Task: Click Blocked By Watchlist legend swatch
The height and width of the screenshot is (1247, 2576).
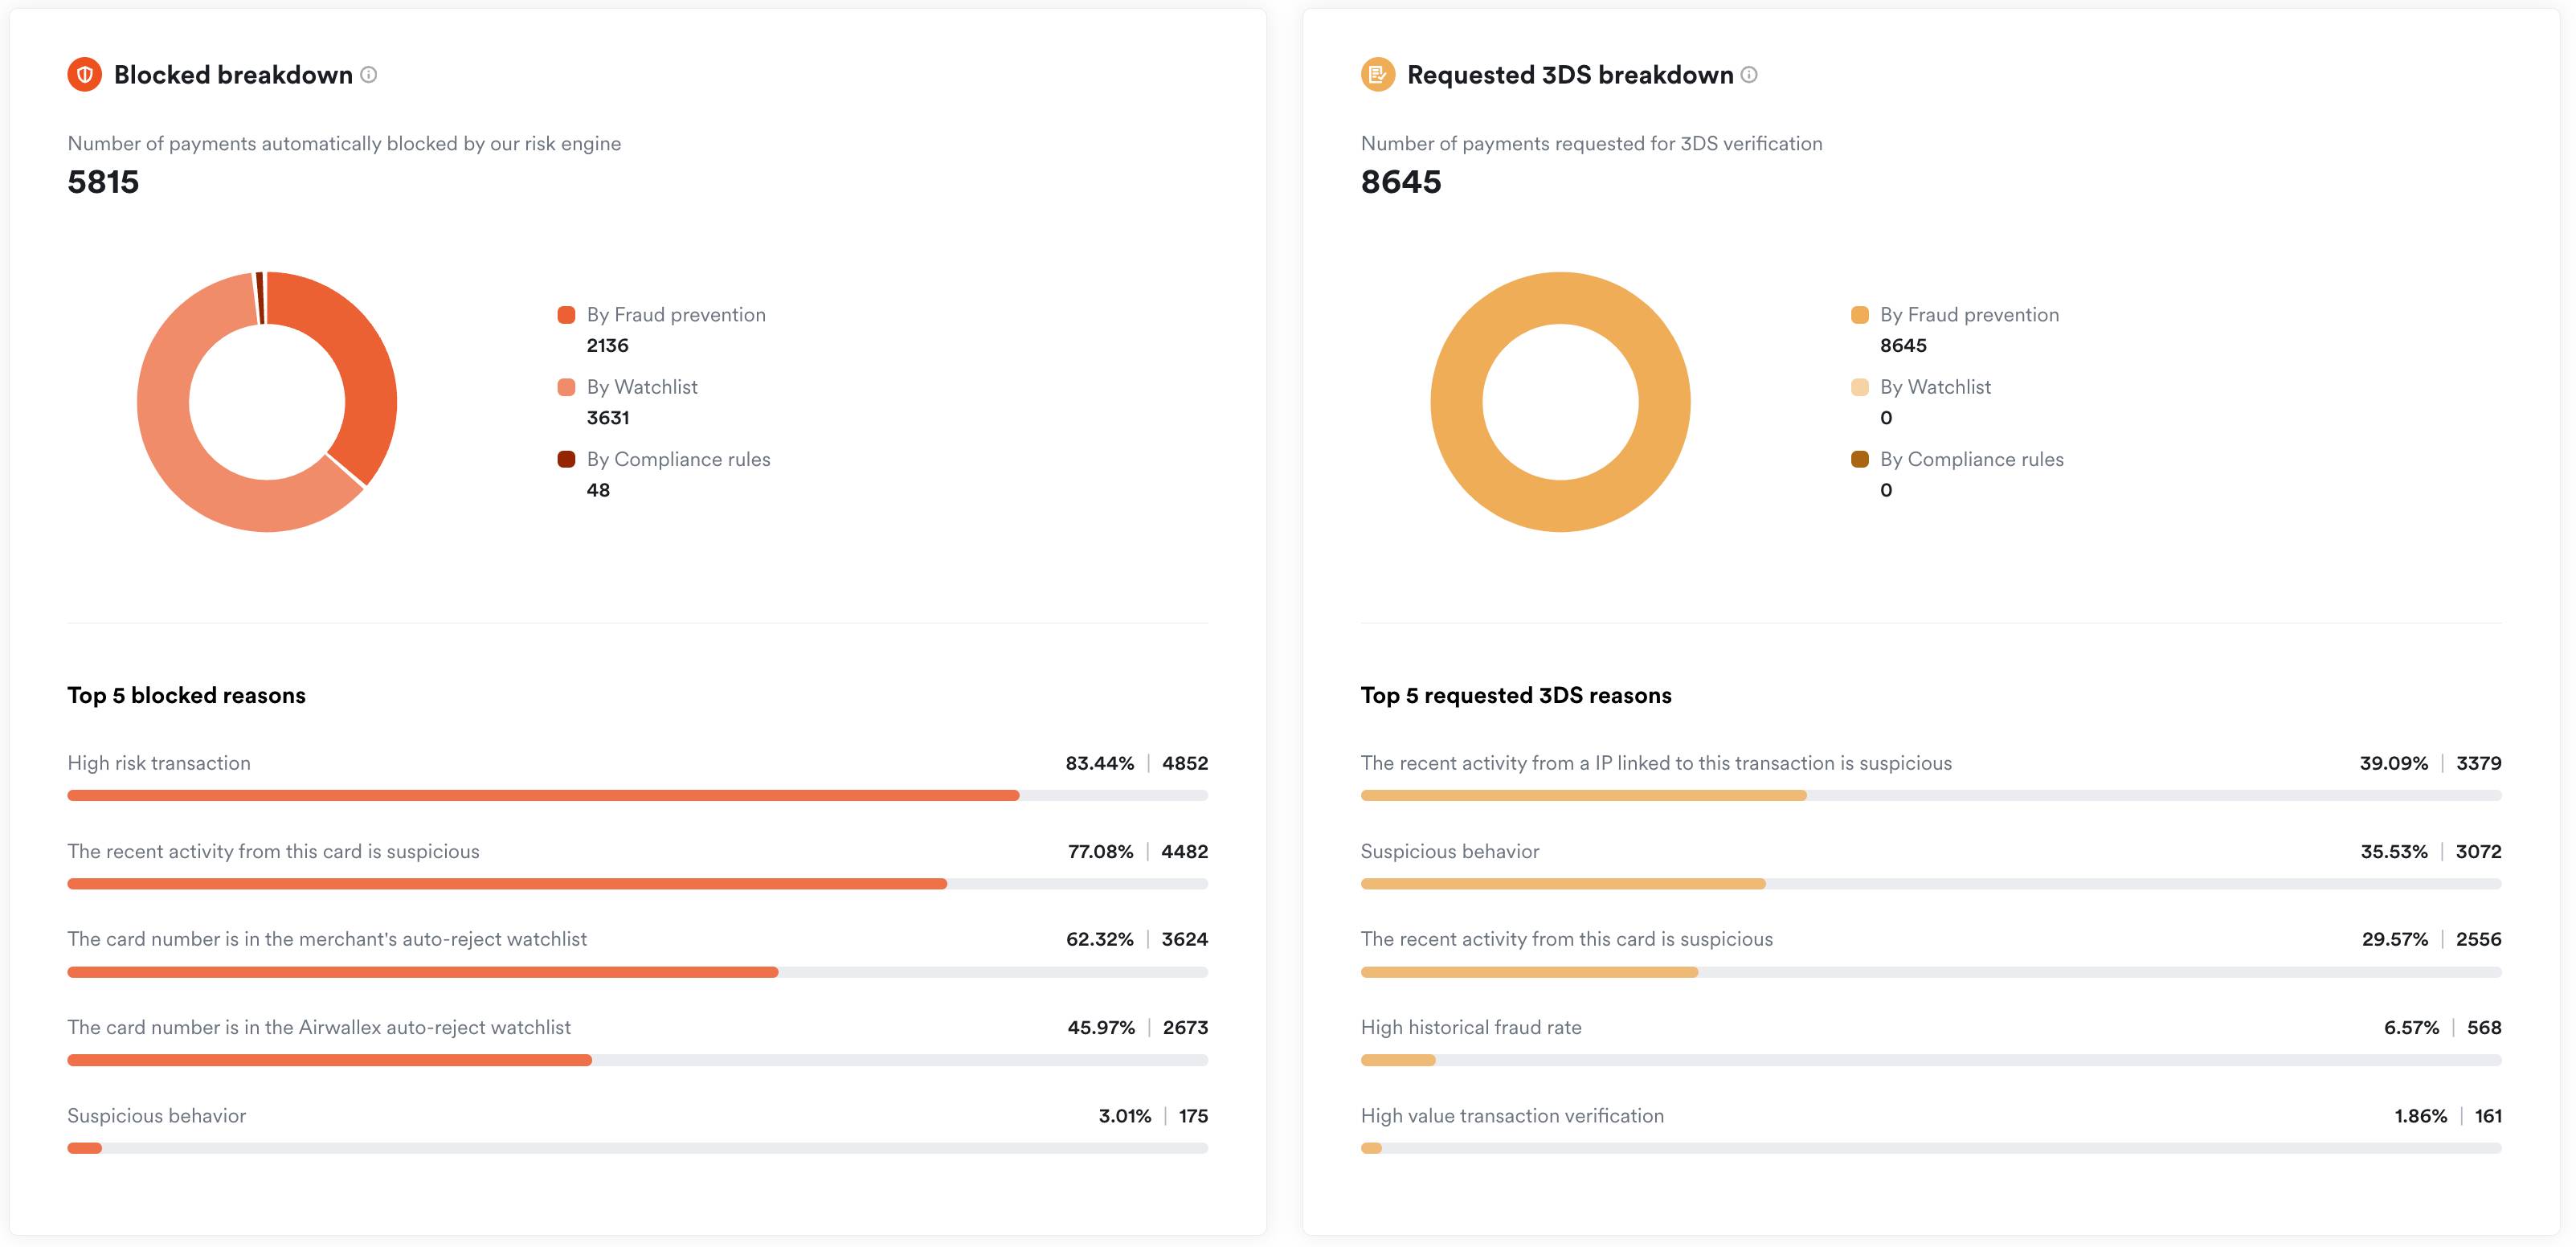Action: (x=566, y=387)
